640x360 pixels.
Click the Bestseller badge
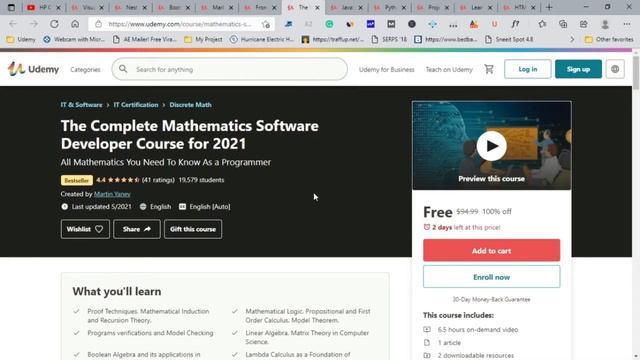pos(77,180)
